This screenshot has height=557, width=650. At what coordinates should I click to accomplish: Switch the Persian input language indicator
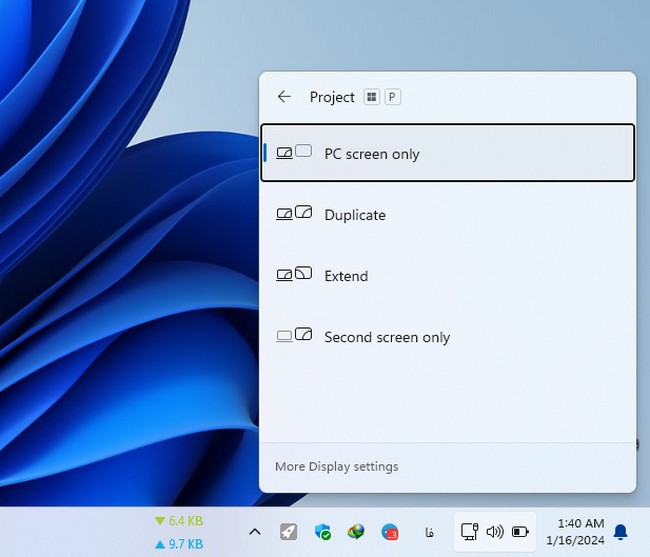coord(429,532)
